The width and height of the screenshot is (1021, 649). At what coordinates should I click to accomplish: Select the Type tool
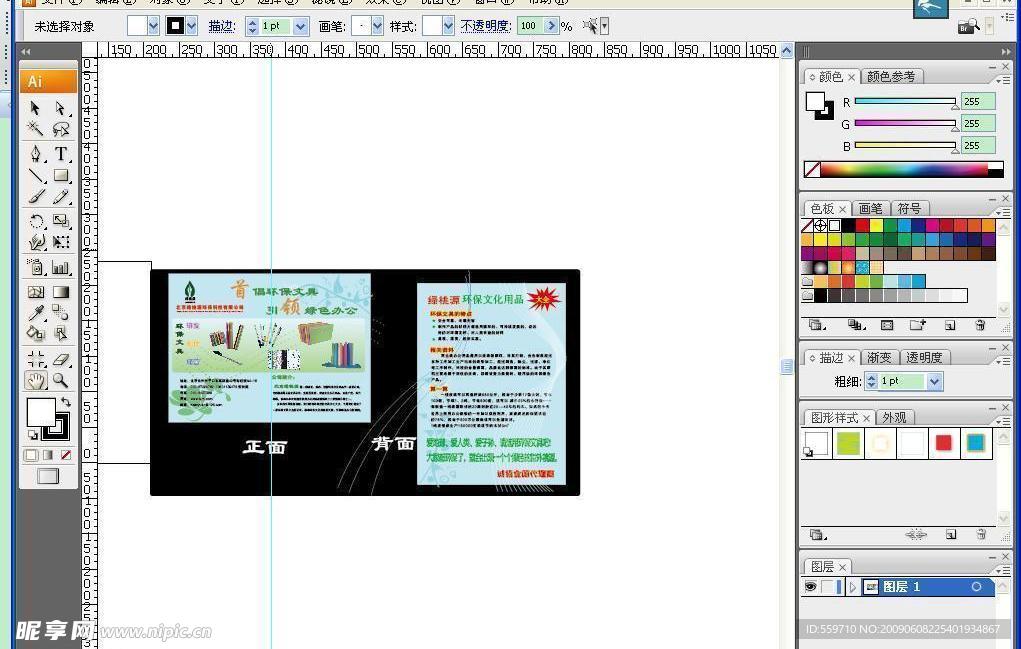click(x=61, y=154)
